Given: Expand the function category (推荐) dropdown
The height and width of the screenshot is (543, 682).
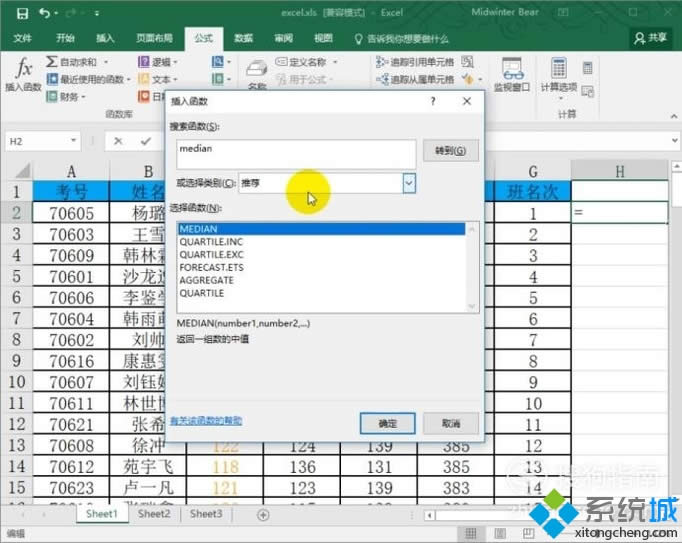Looking at the screenshot, I should pyautogui.click(x=408, y=183).
